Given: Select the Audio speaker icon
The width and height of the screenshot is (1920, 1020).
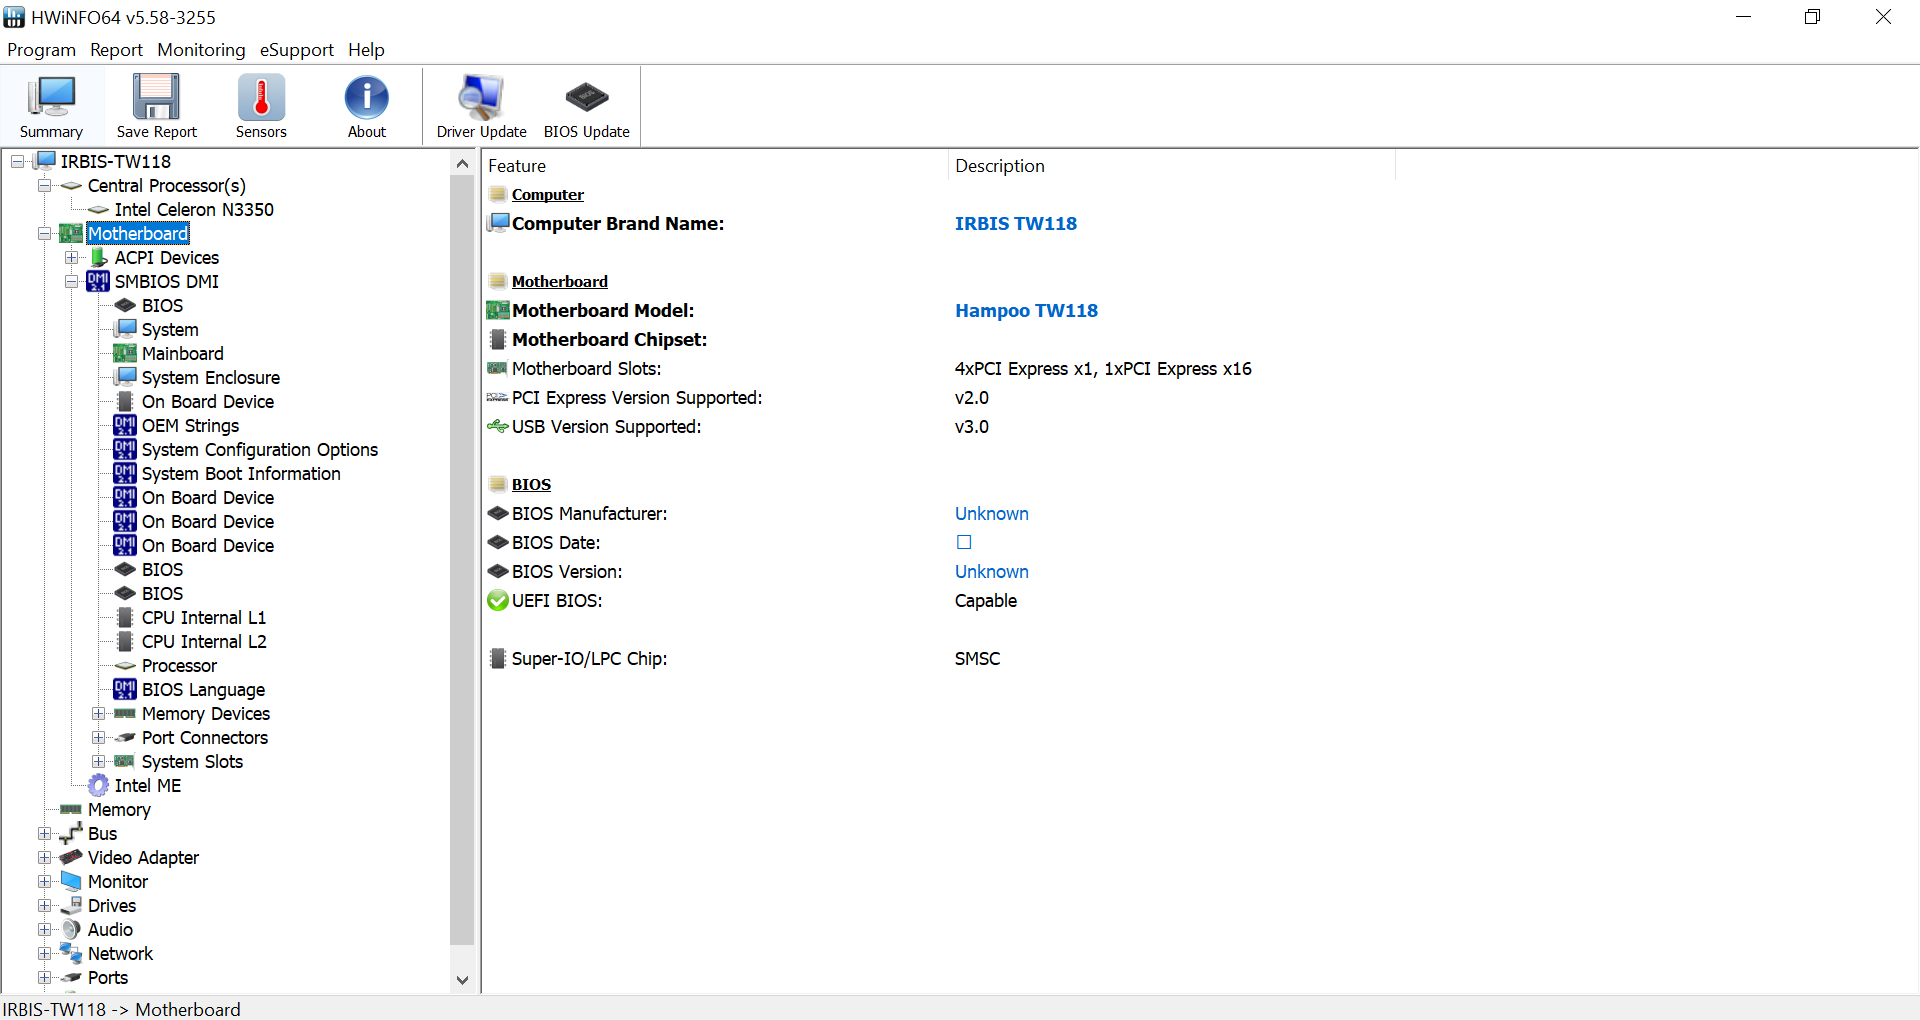Looking at the screenshot, I should click(x=71, y=930).
